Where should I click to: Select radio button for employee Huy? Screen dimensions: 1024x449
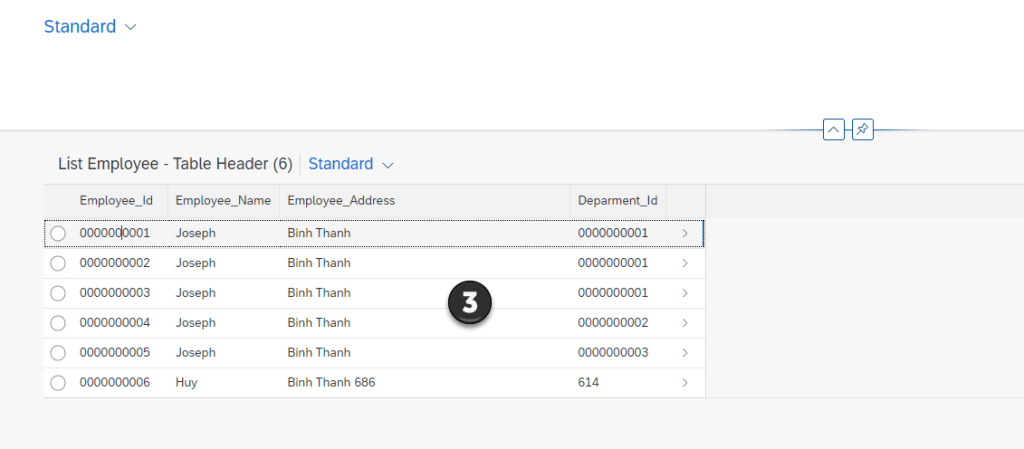pos(58,383)
